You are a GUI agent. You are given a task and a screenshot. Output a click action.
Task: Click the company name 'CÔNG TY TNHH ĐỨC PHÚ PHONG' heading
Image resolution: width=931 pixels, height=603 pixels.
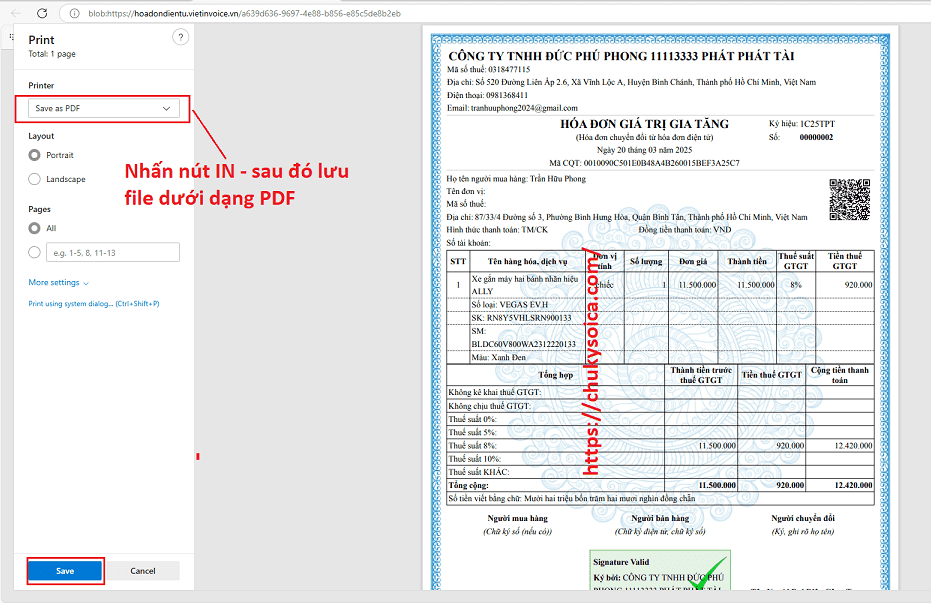[621, 56]
